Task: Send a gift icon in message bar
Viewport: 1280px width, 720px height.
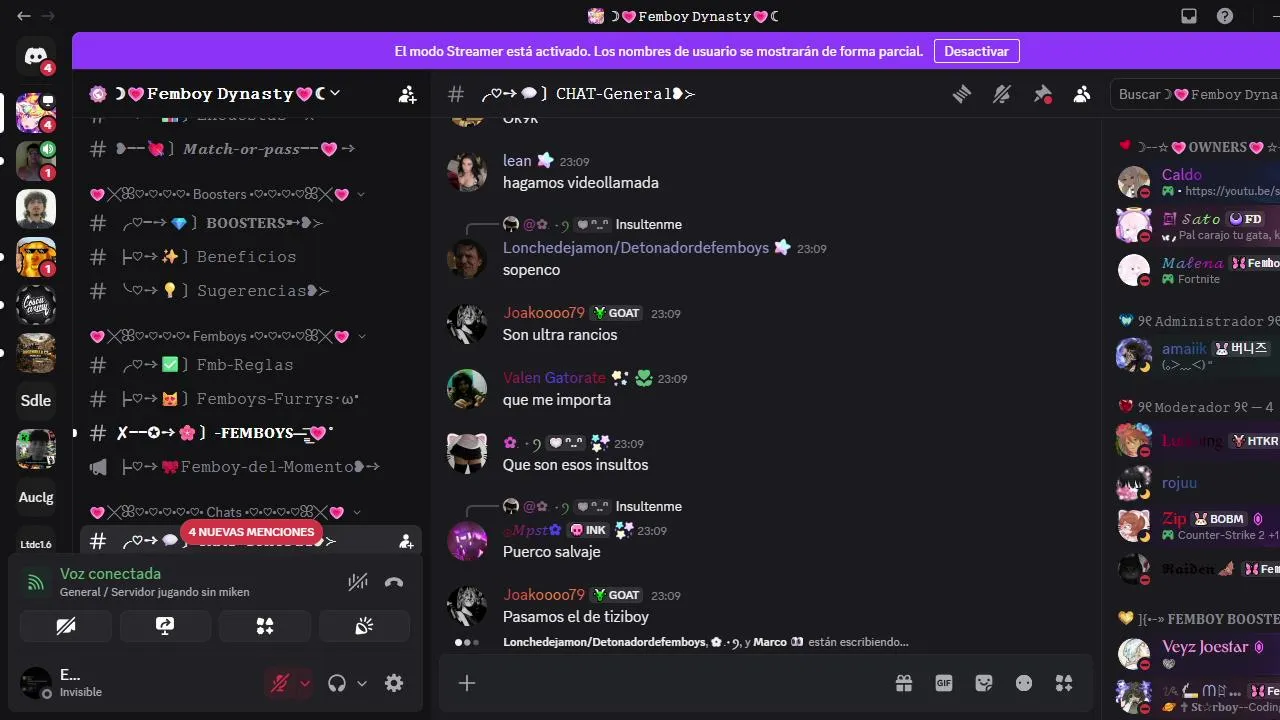Action: pyautogui.click(x=904, y=683)
